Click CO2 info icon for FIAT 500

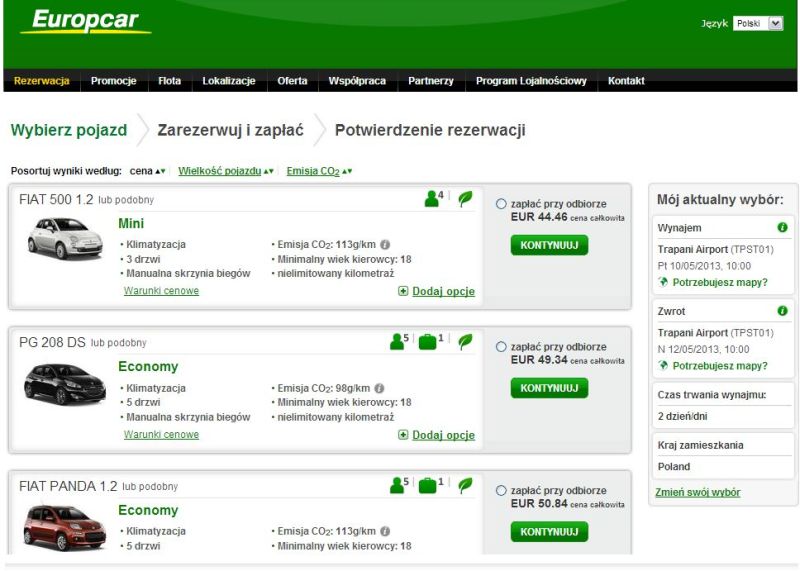[x=385, y=244]
